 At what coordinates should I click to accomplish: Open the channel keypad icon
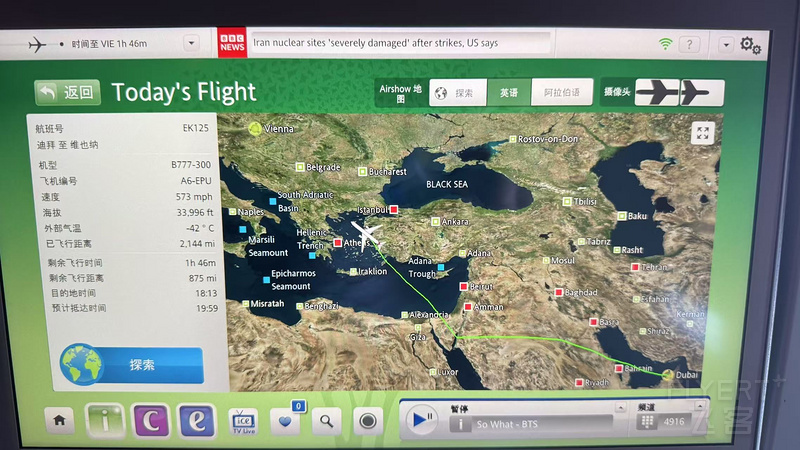click(x=647, y=422)
